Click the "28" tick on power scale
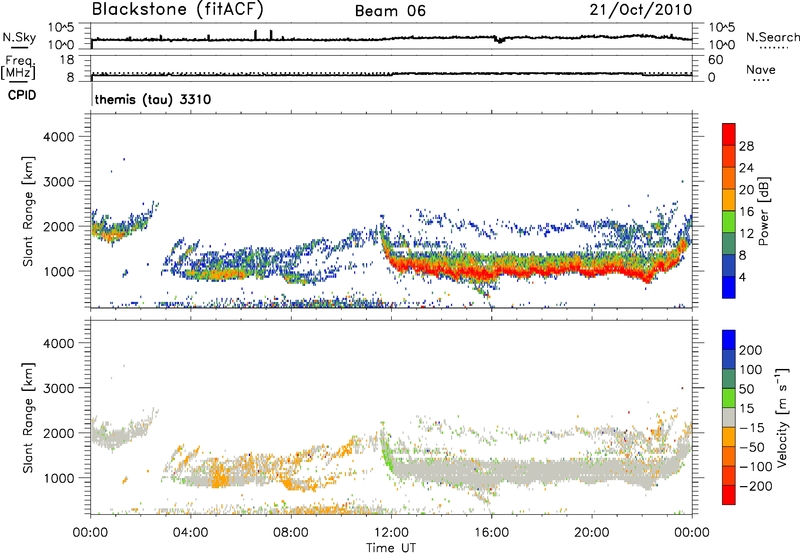 pyautogui.click(x=746, y=146)
